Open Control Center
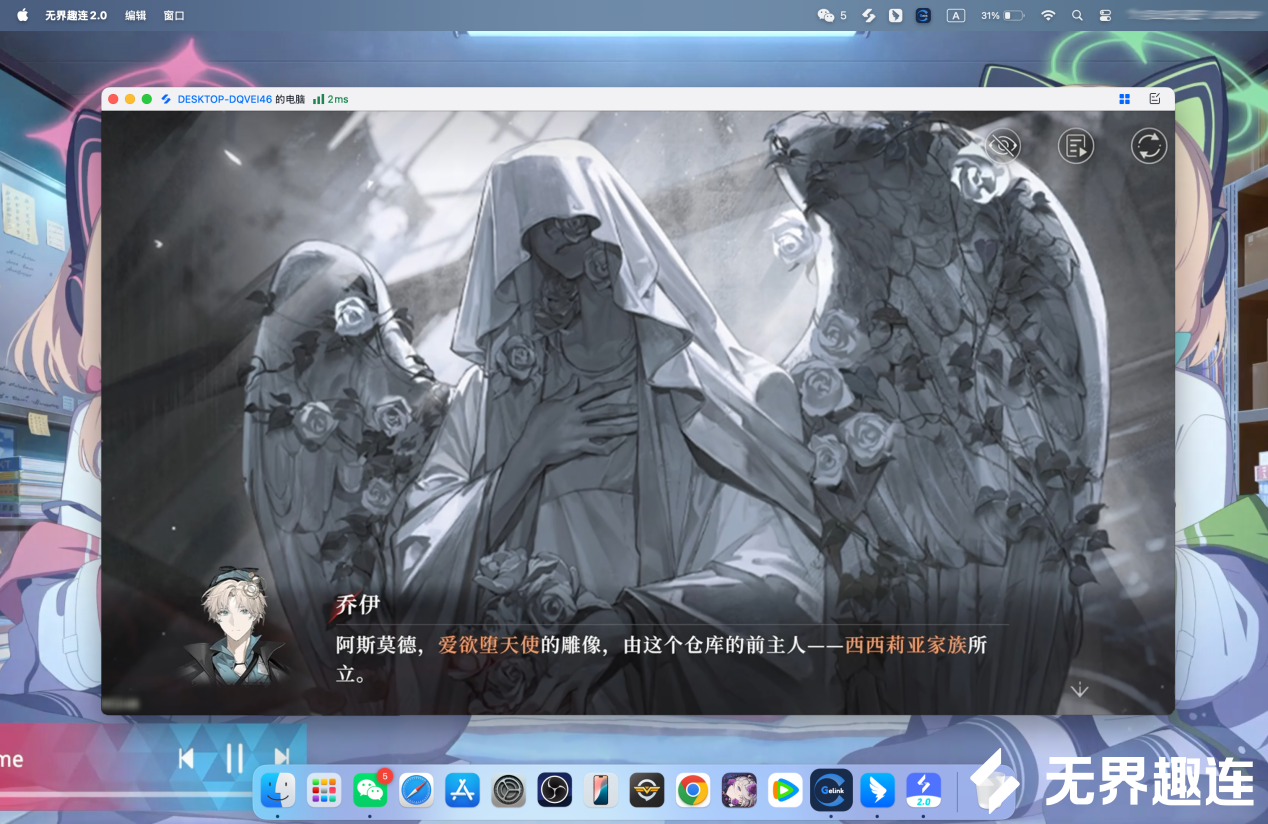 [1105, 15]
